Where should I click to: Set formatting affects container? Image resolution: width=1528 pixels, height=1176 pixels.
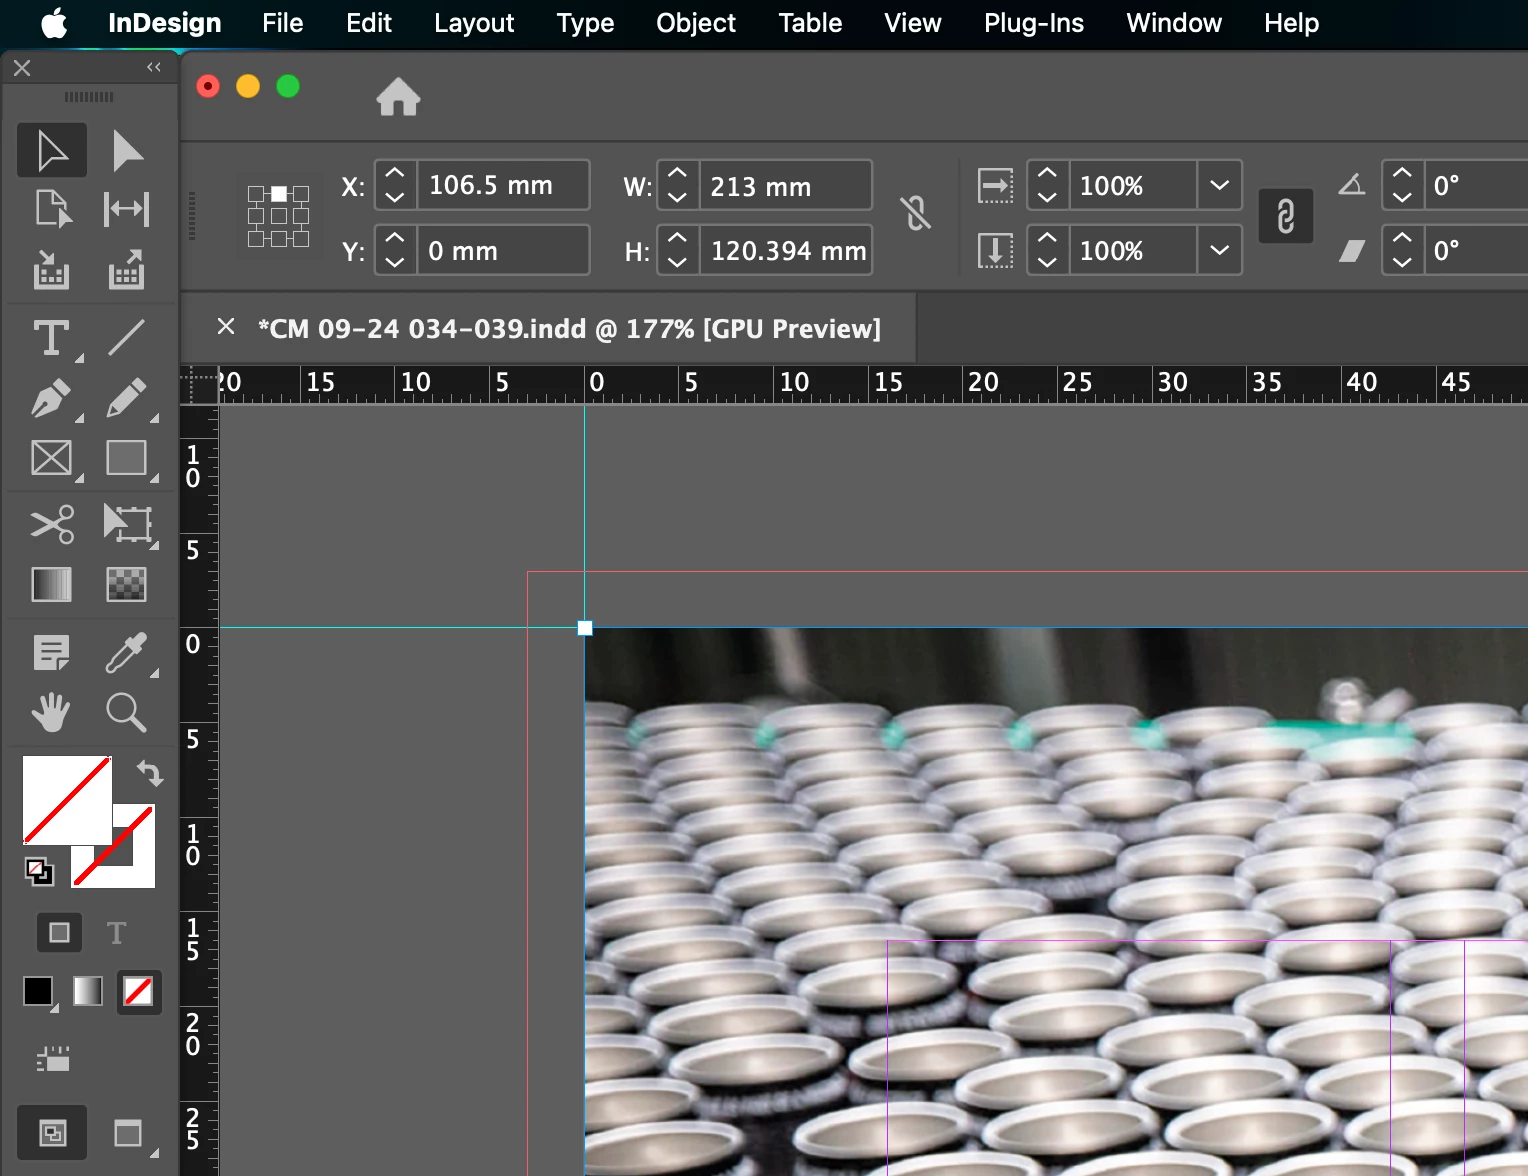pyautogui.click(x=59, y=933)
